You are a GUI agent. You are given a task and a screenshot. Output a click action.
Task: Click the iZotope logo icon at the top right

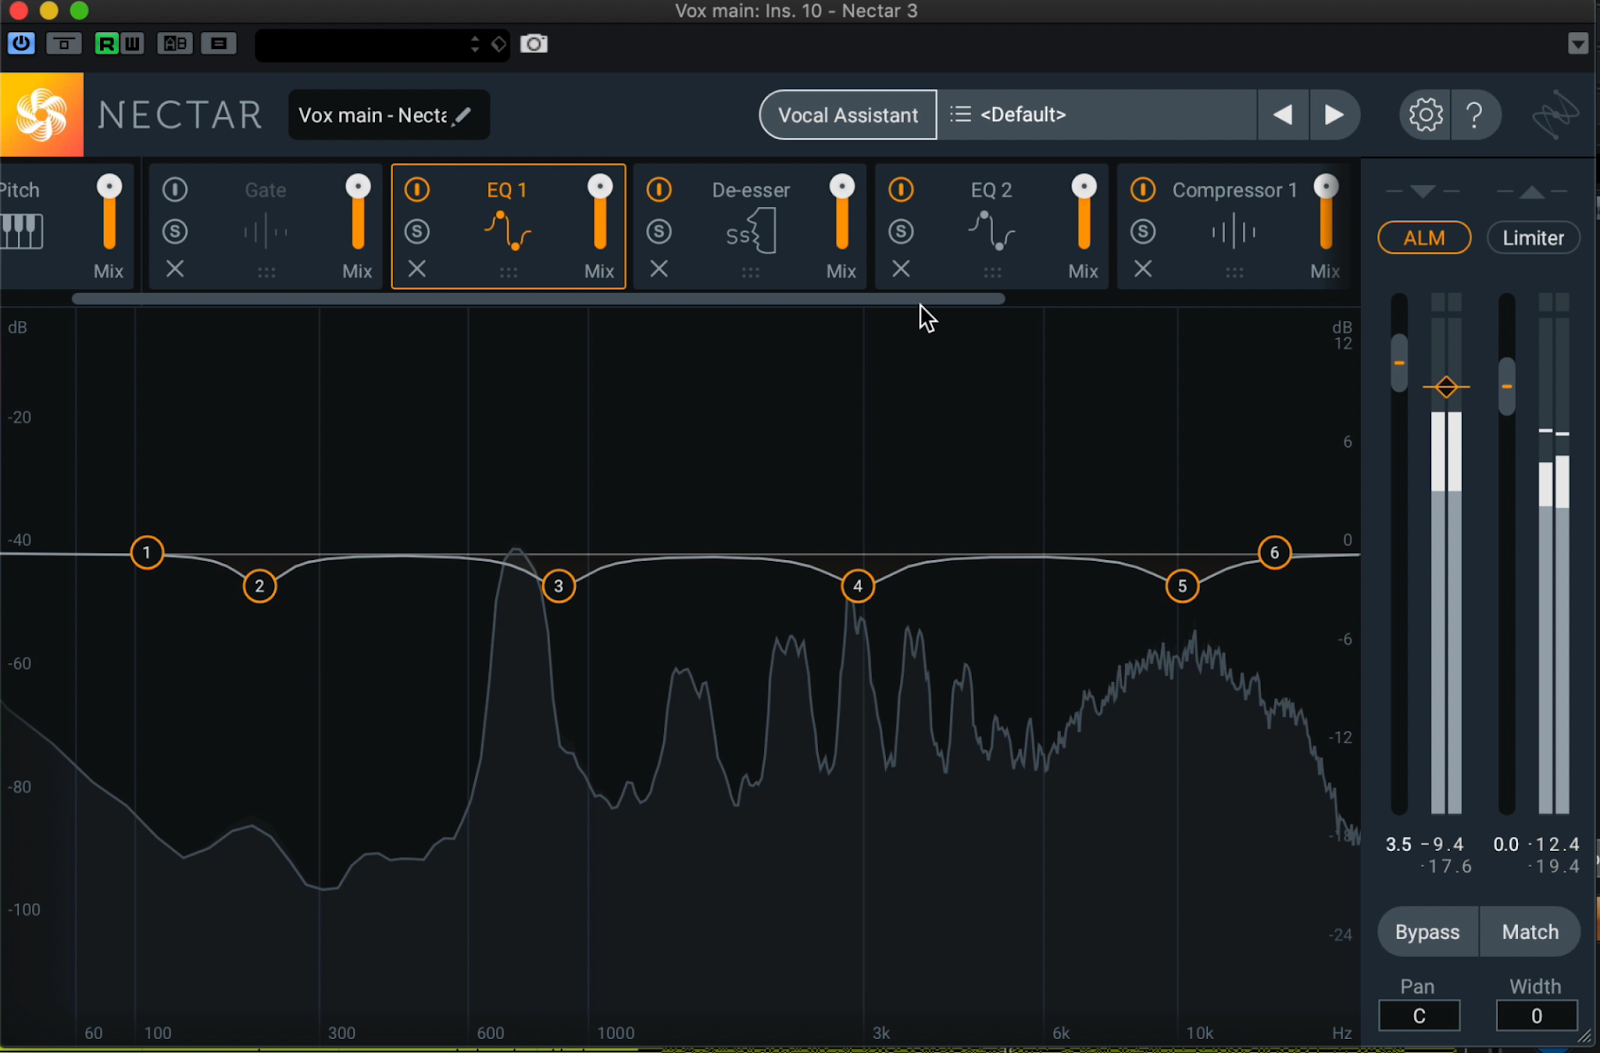pos(1555,115)
